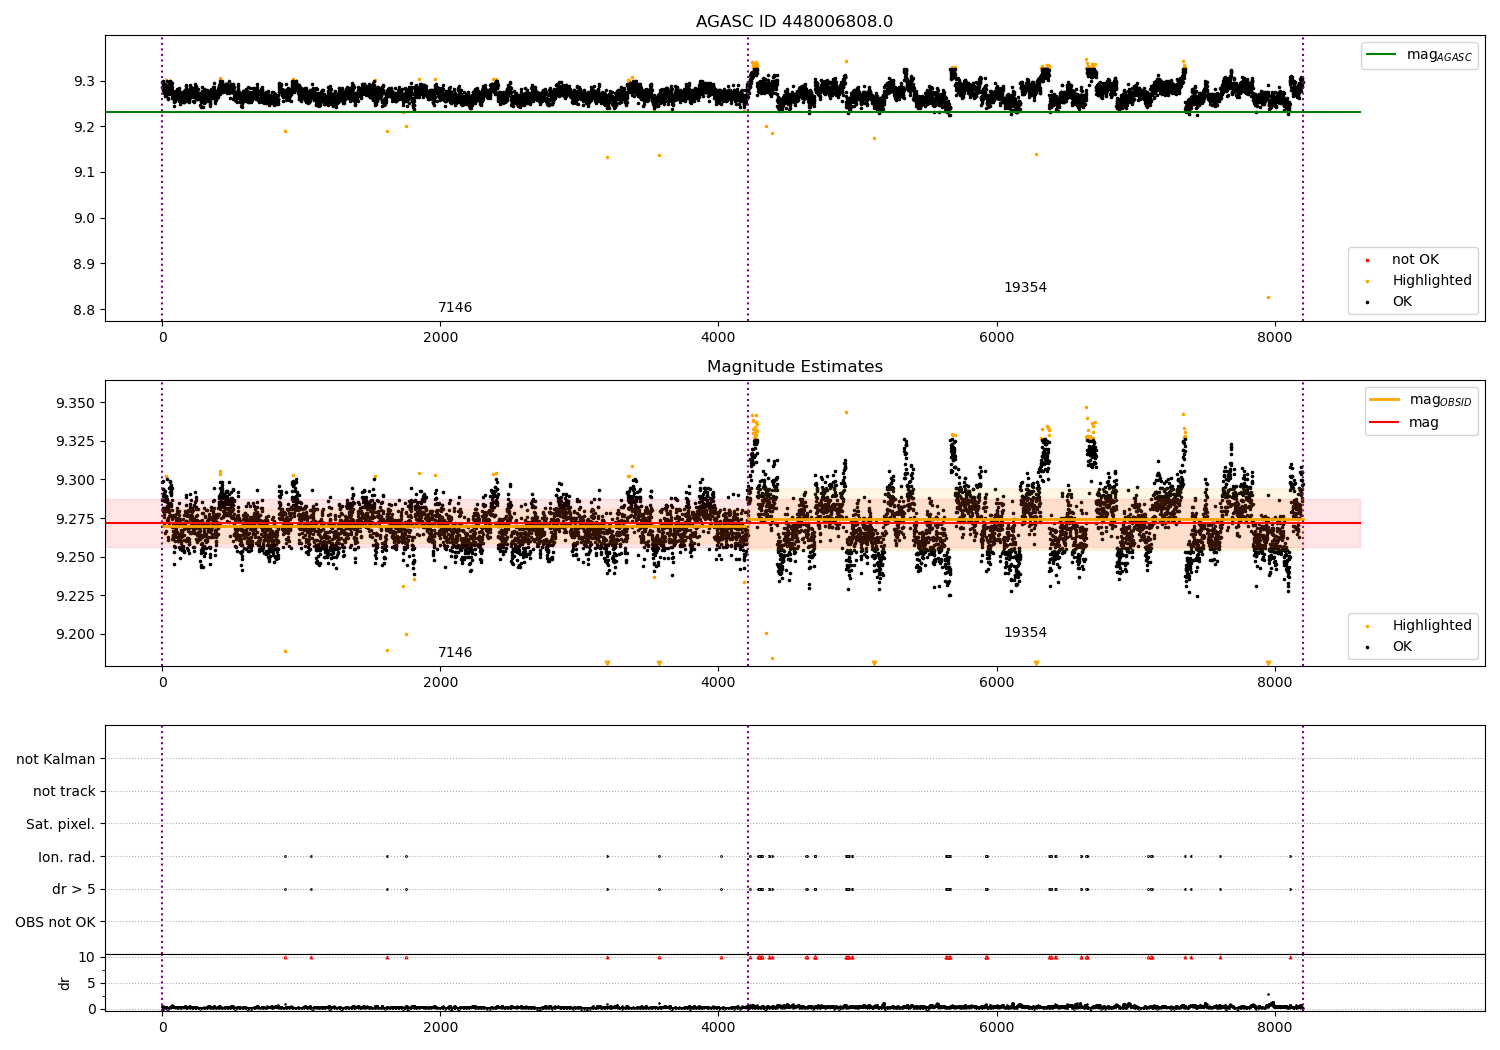Select mag OBSID legend entry in middle plot

pyautogui.click(x=1421, y=400)
